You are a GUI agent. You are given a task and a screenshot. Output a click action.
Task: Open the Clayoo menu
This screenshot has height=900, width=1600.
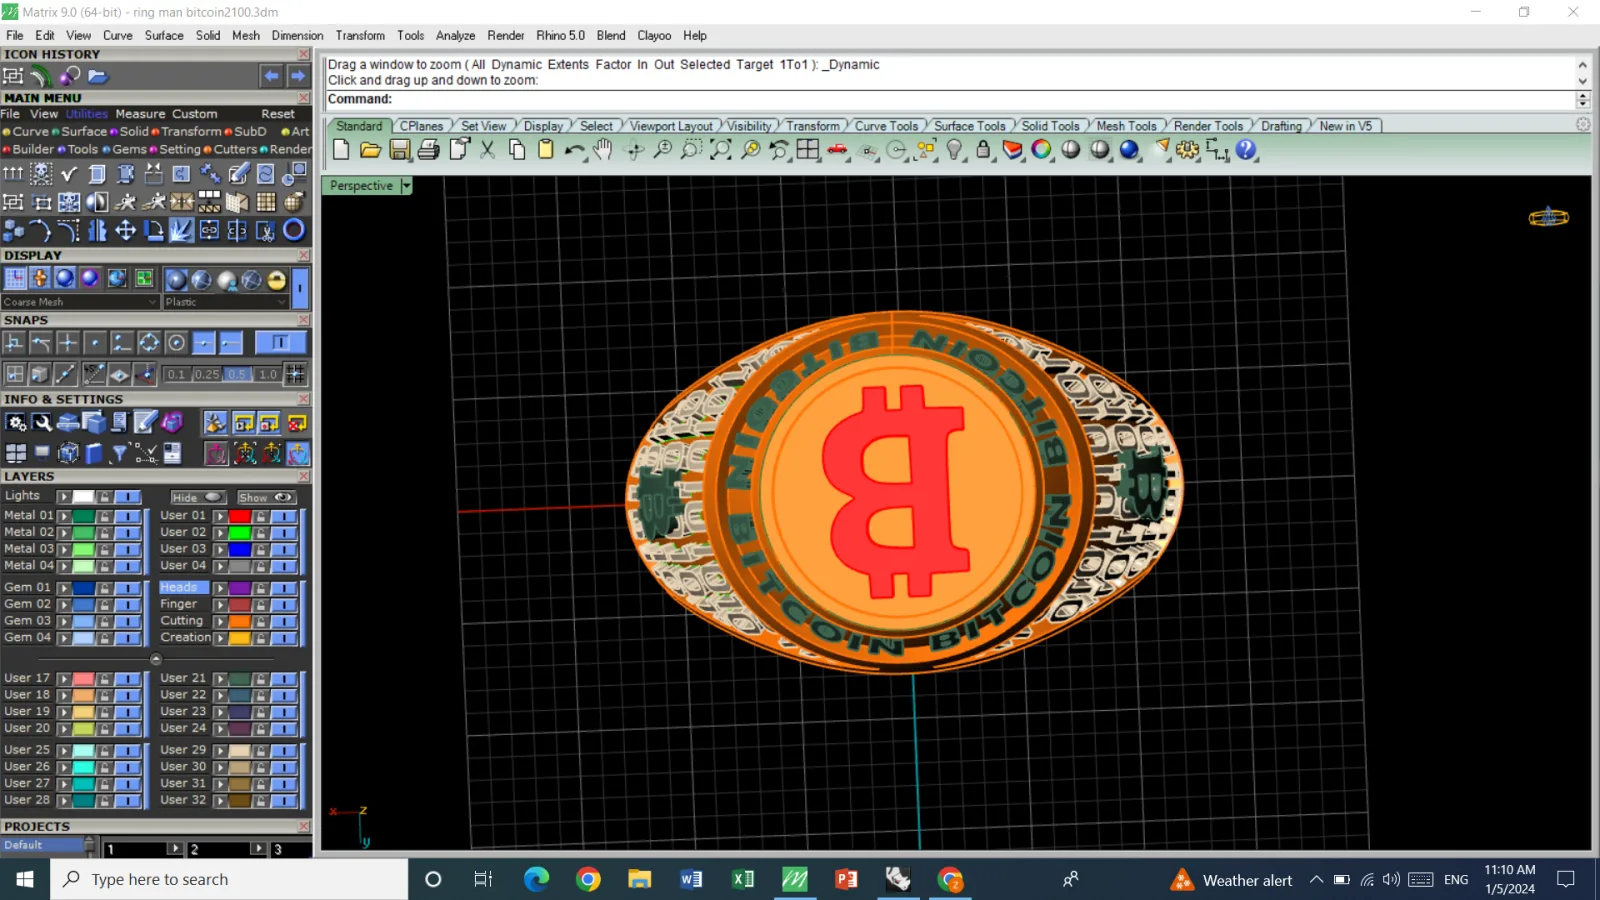(x=654, y=35)
